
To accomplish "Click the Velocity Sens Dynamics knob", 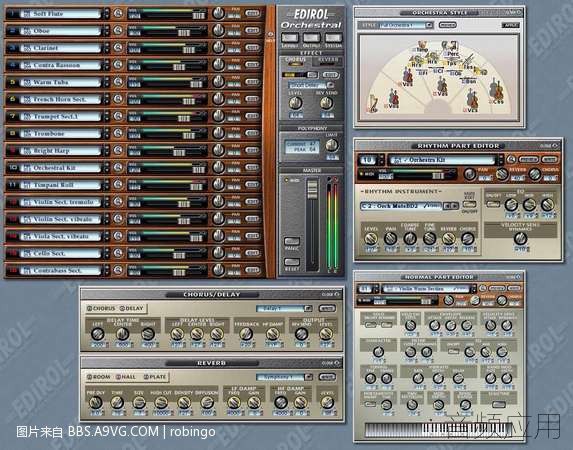I will pos(520,238).
